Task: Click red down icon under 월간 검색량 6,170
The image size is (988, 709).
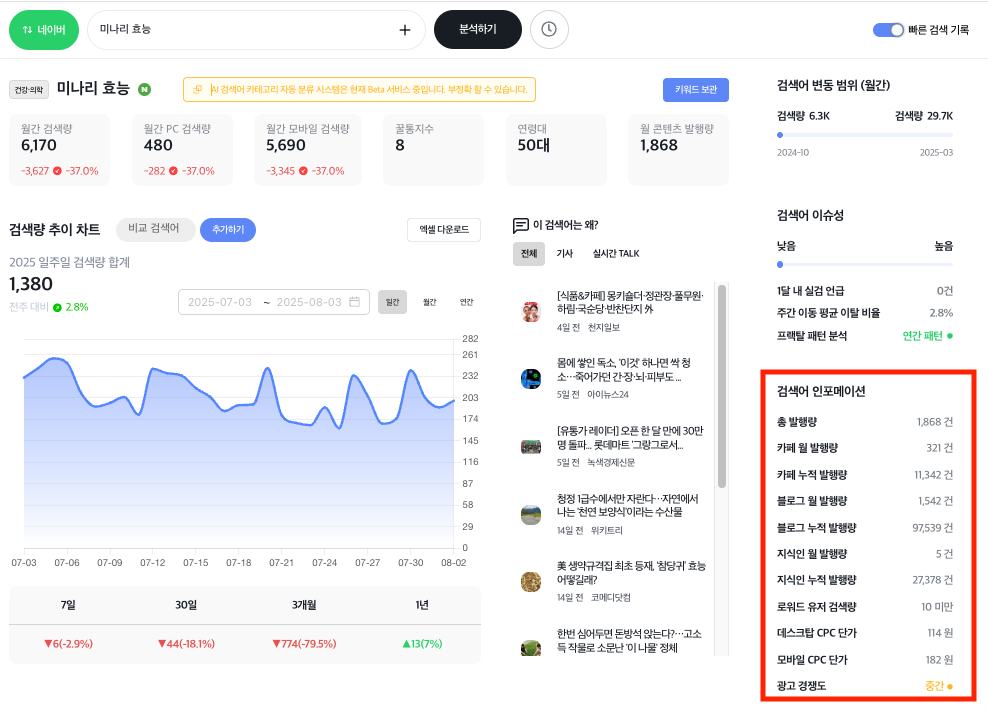Action: pyautogui.click(x=57, y=171)
